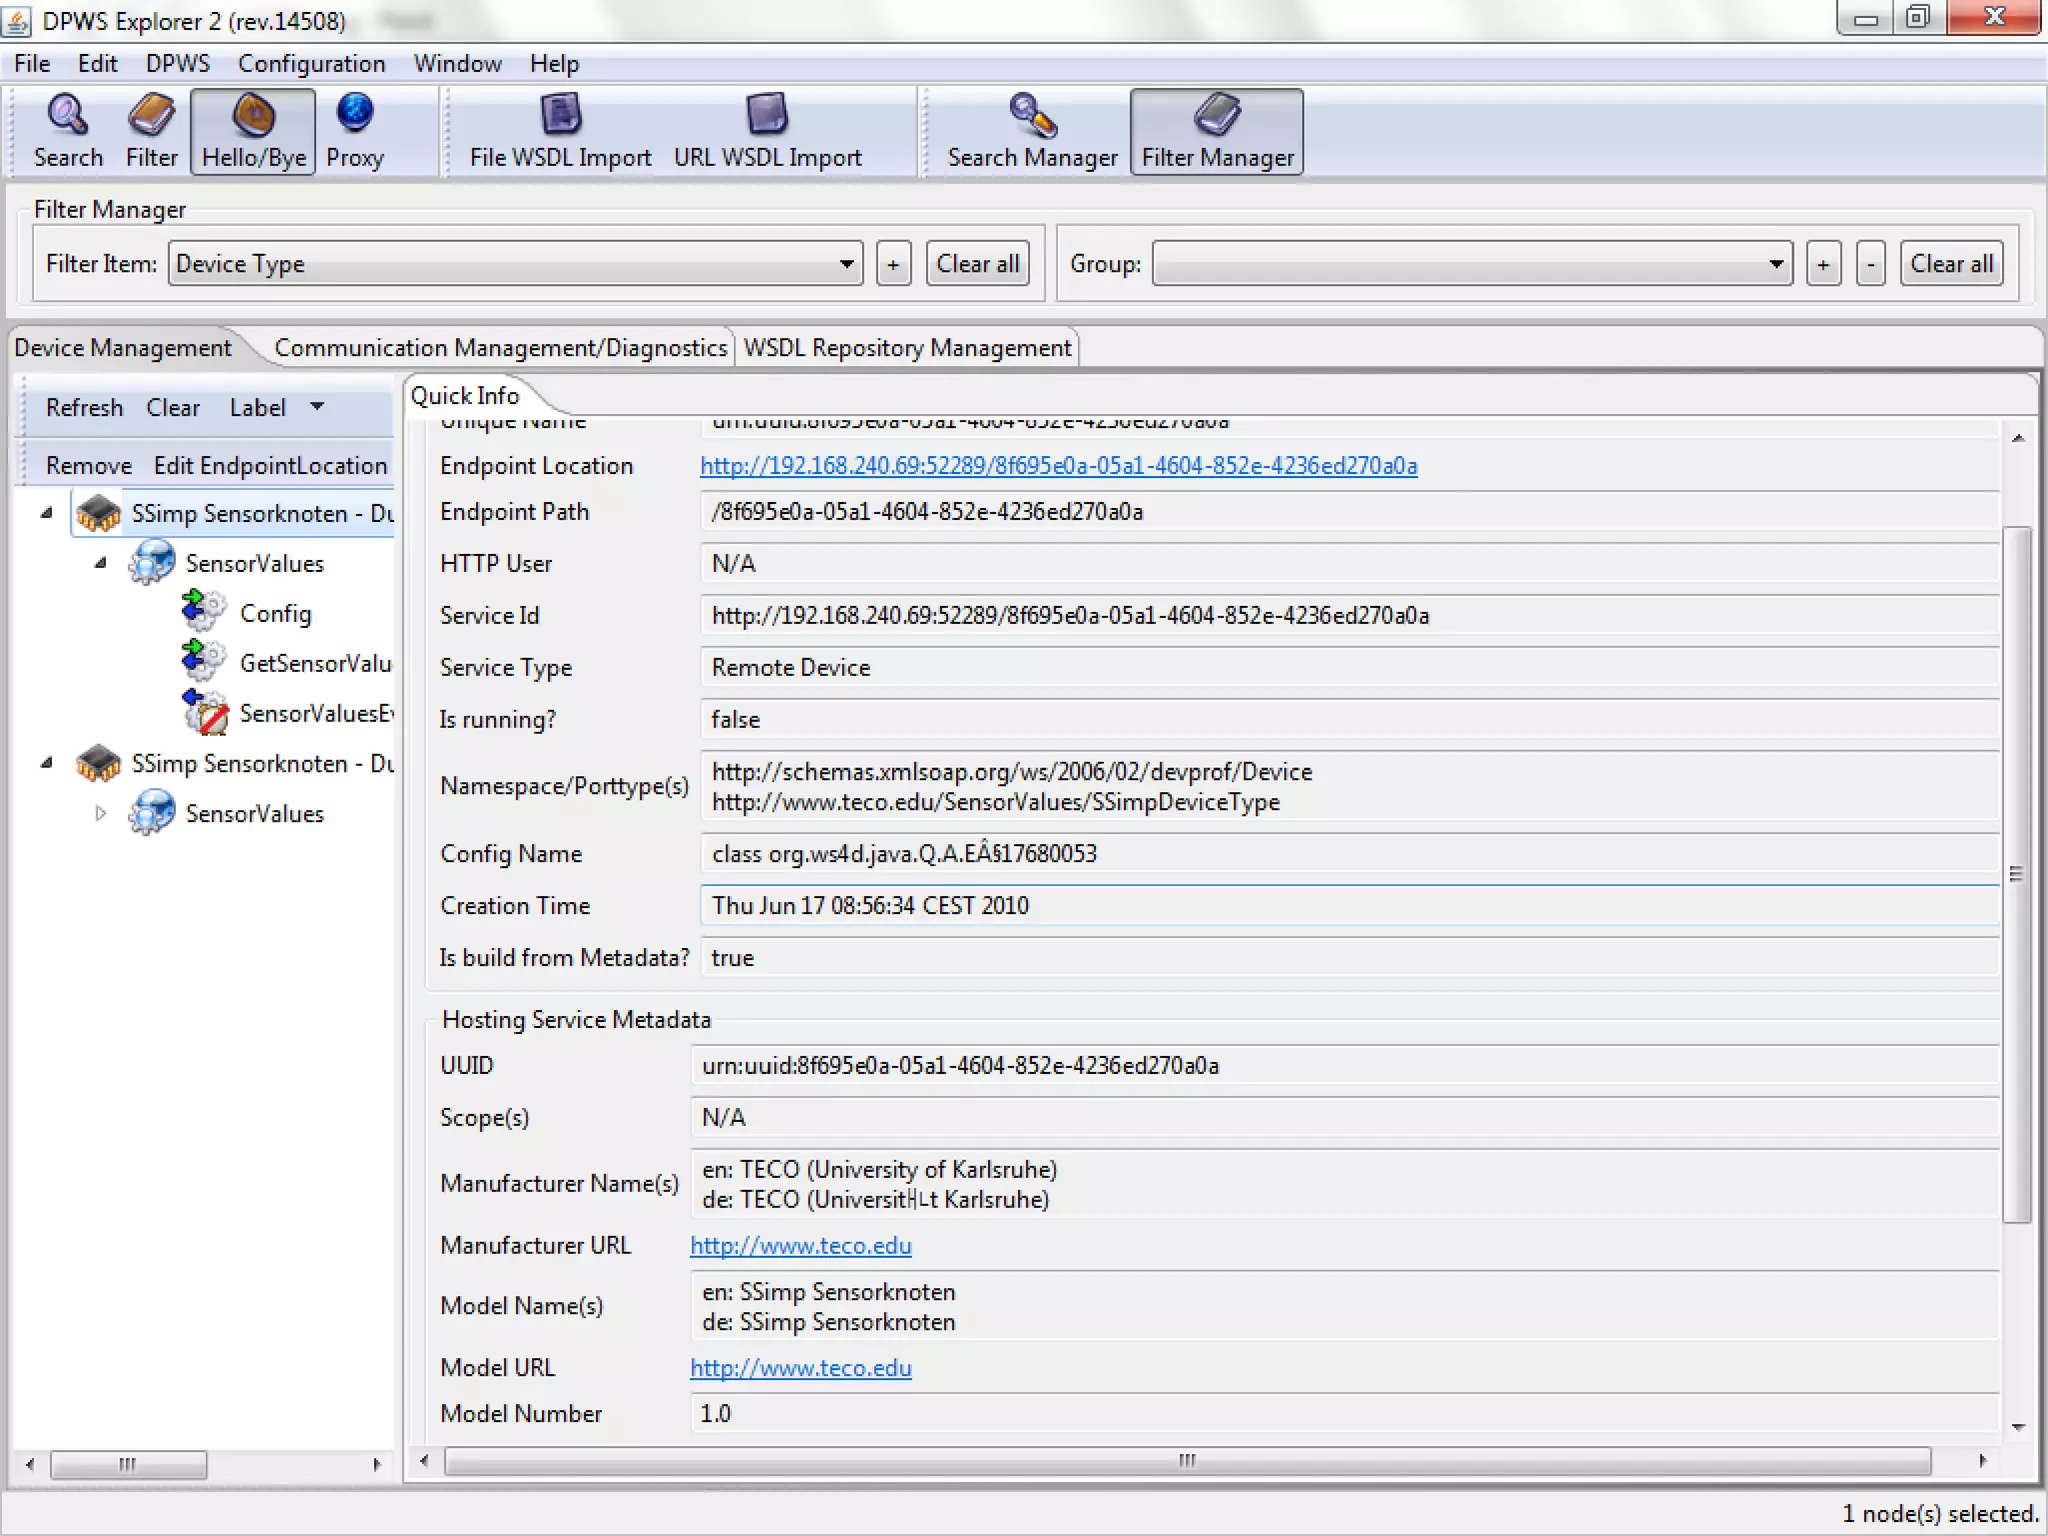Viewport: 2048px width, 1536px height.
Task: Open File WSDL Import
Action: click(560, 131)
